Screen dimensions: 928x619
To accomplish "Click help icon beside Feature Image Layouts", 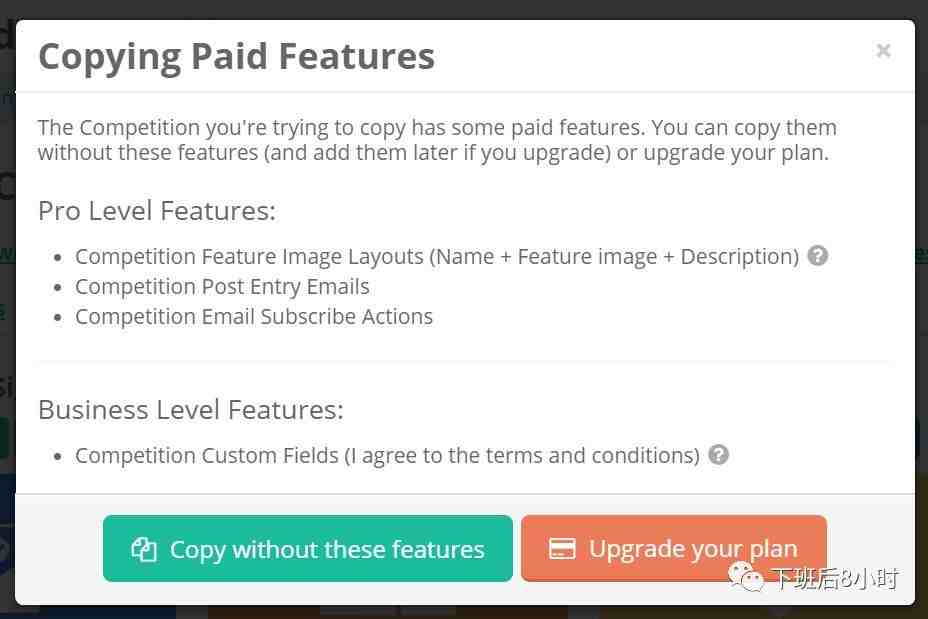I will (818, 256).
